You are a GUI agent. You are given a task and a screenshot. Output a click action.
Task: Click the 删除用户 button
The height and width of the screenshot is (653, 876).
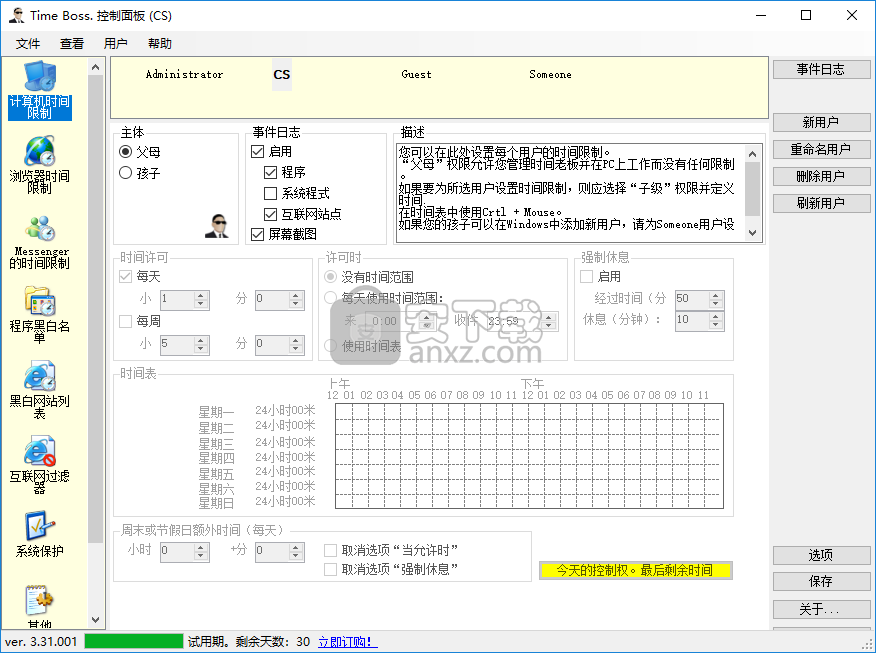pyautogui.click(x=821, y=176)
